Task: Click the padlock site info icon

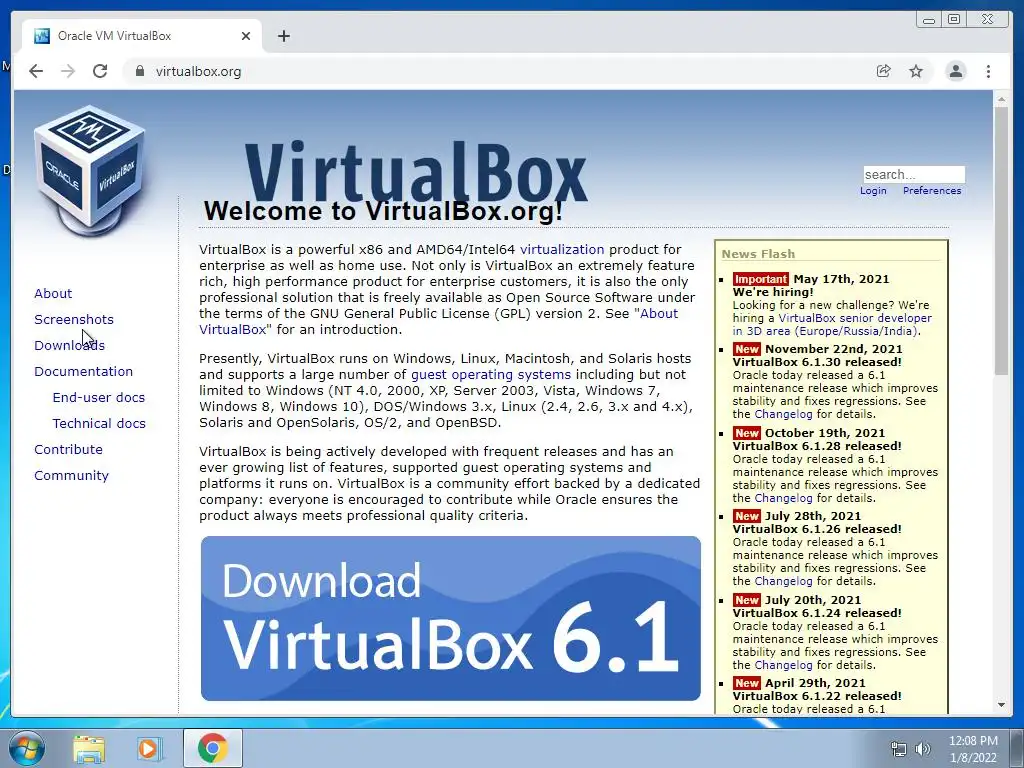Action: pos(139,71)
